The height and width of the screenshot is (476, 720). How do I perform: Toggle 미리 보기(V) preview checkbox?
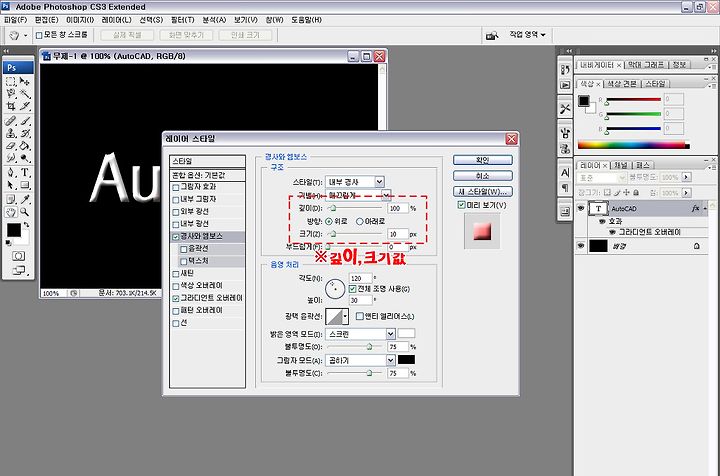pyautogui.click(x=461, y=205)
